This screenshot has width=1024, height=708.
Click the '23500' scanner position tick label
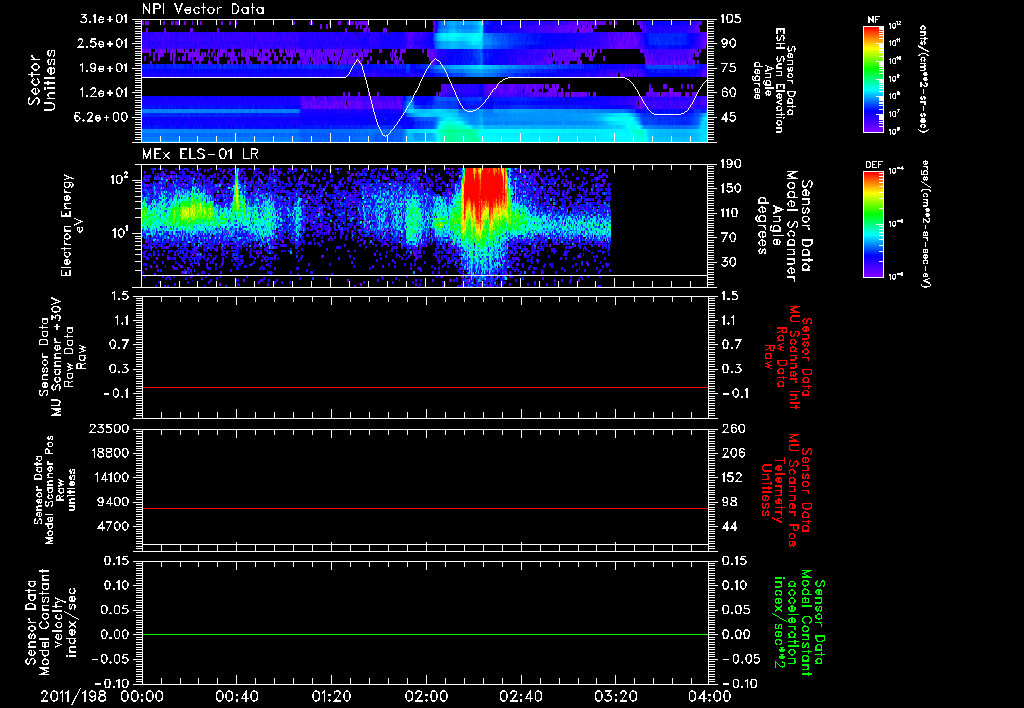(x=110, y=428)
